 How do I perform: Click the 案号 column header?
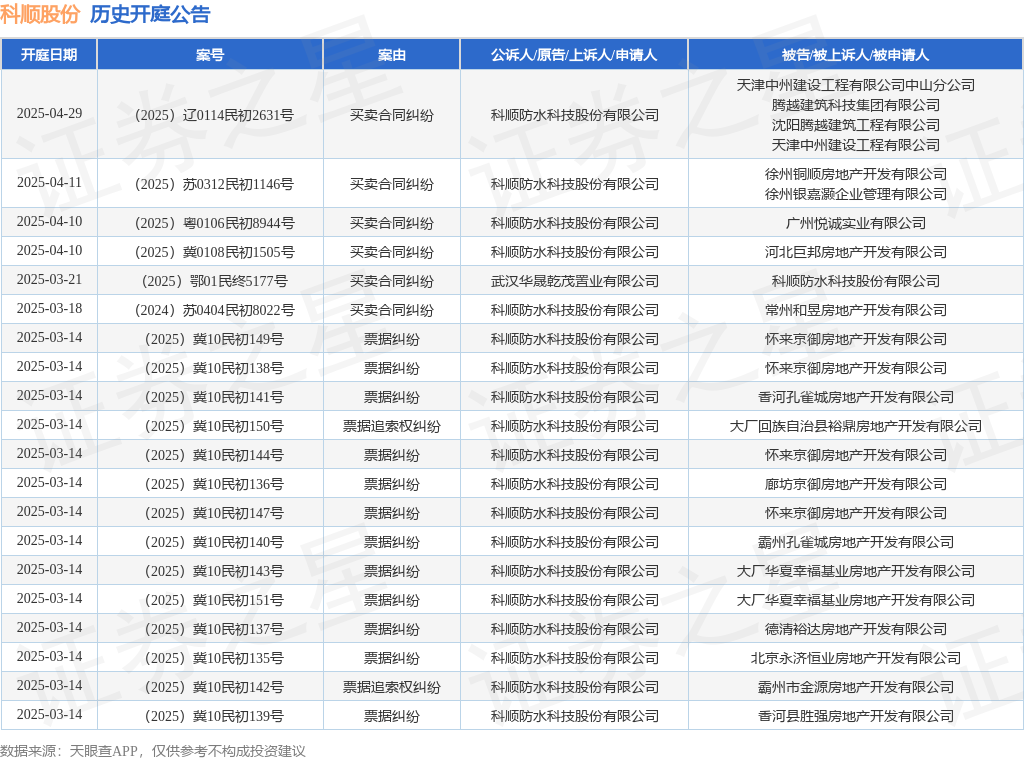210,55
